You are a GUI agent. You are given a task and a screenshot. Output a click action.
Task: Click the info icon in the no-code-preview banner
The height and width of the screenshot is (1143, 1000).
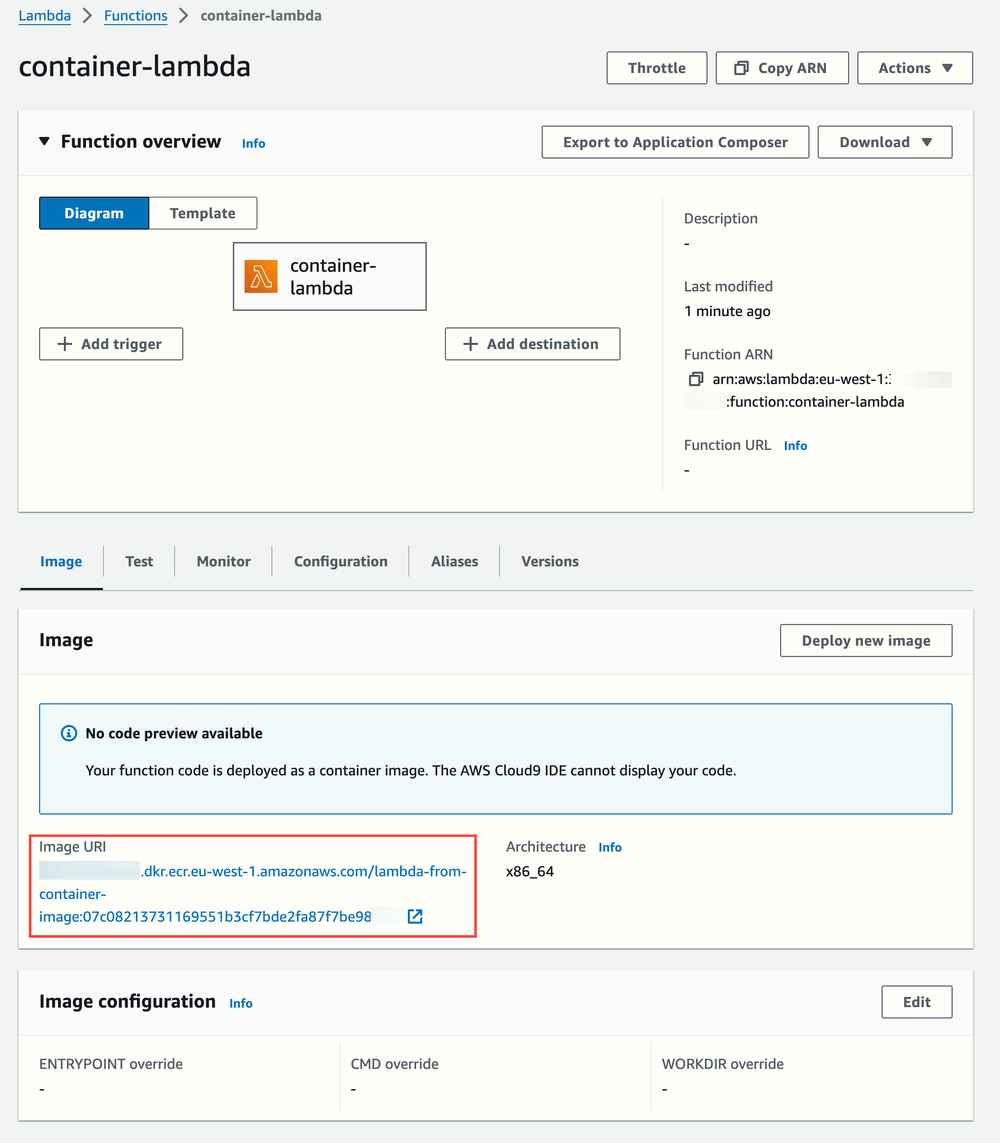pos(68,733)
